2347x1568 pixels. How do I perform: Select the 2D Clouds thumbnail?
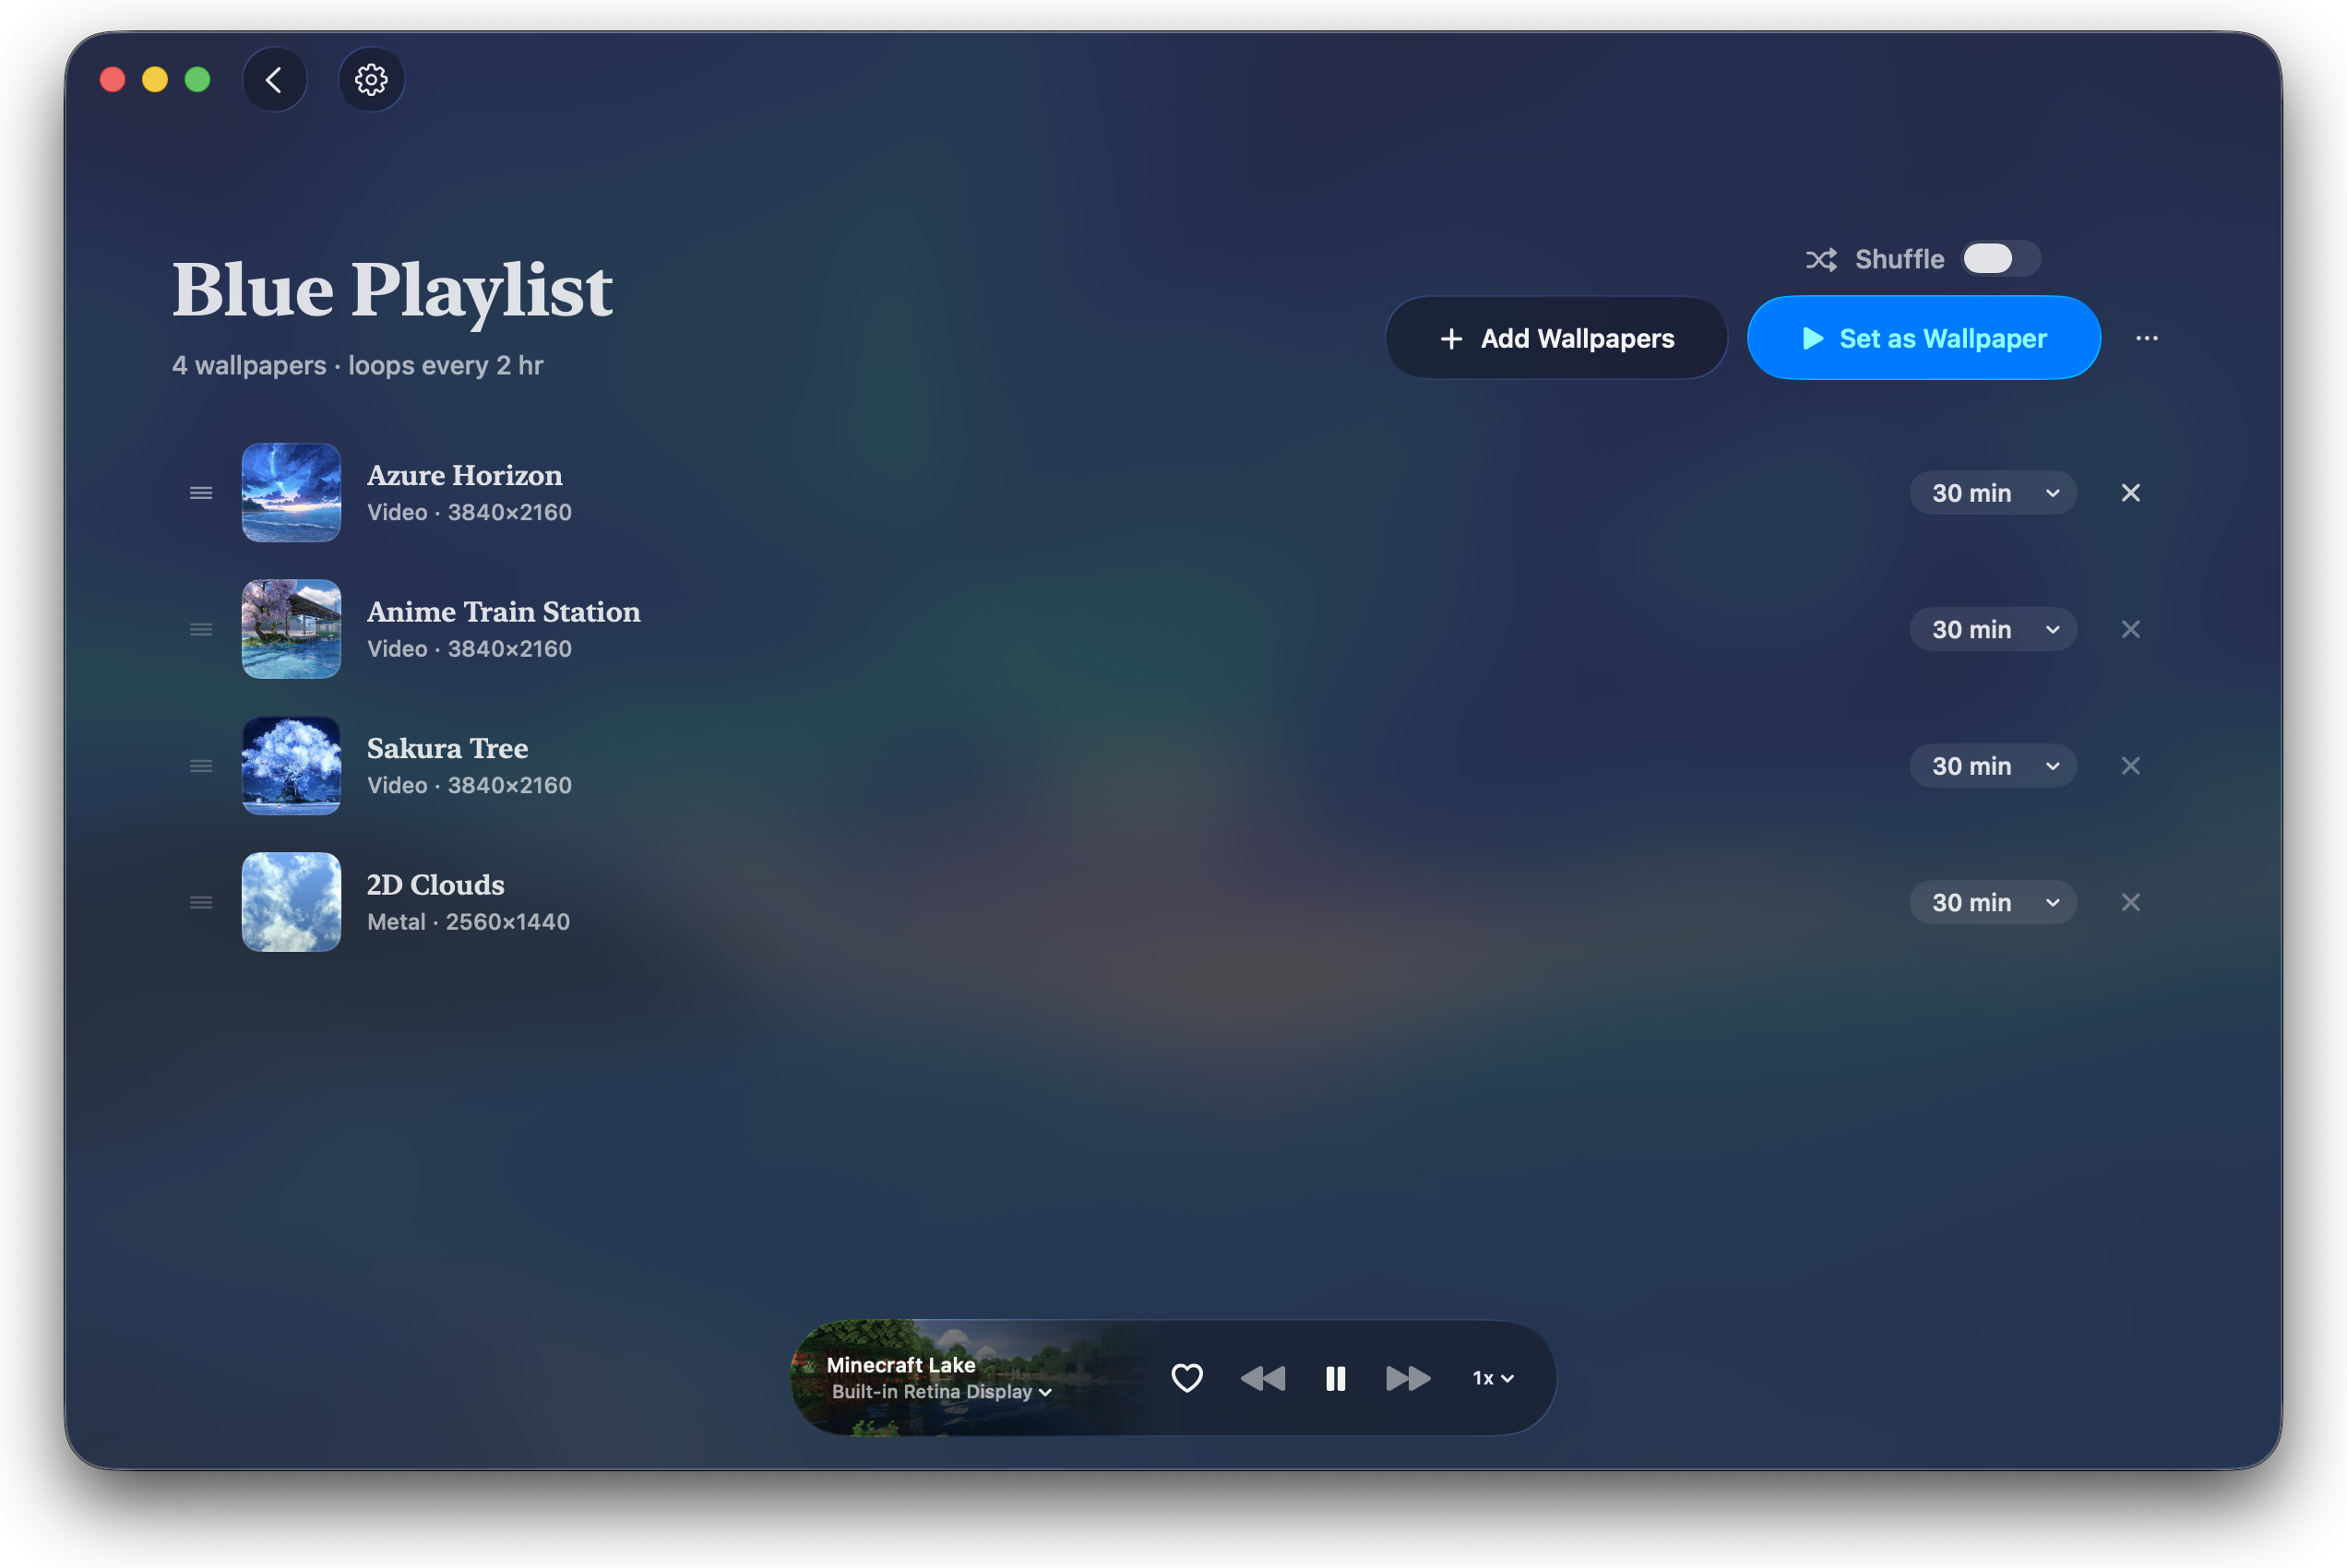(291, 902)
